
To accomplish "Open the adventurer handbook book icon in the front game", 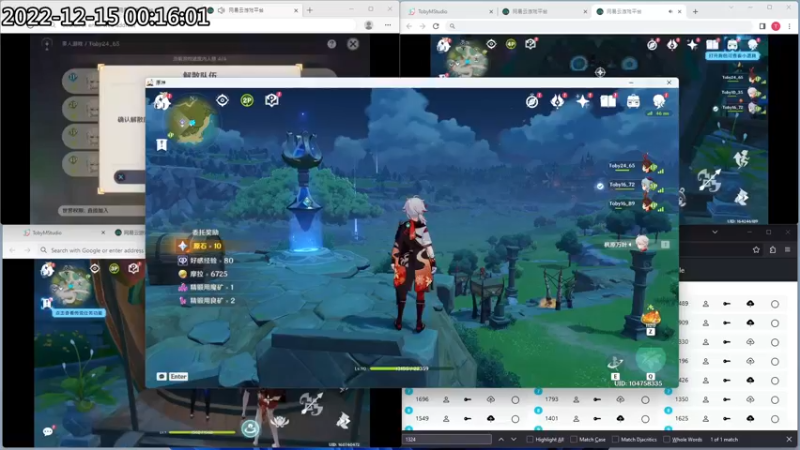I will [x=608, y=101].
